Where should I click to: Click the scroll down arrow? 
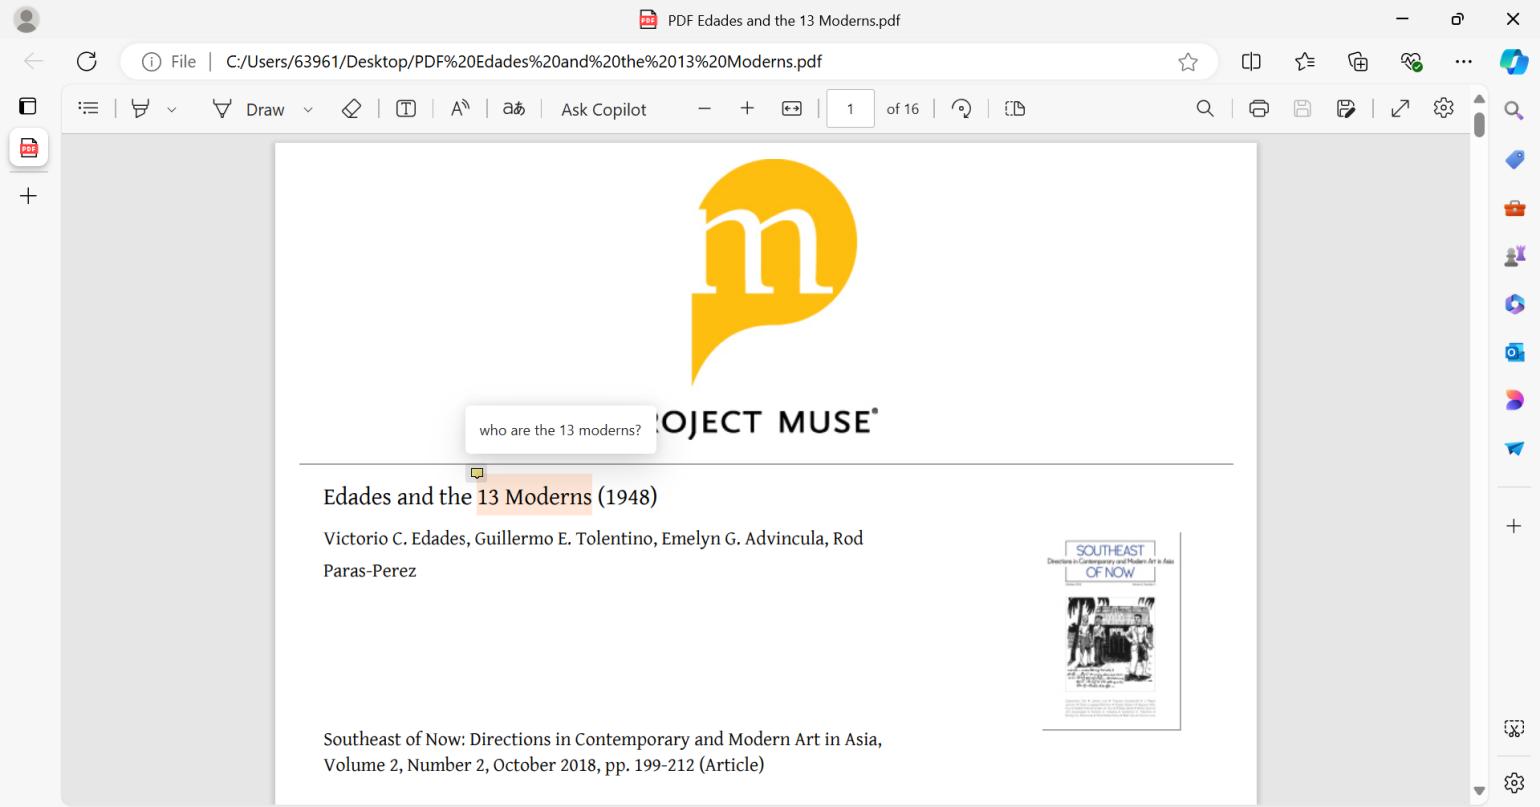tap(1480, 791)
